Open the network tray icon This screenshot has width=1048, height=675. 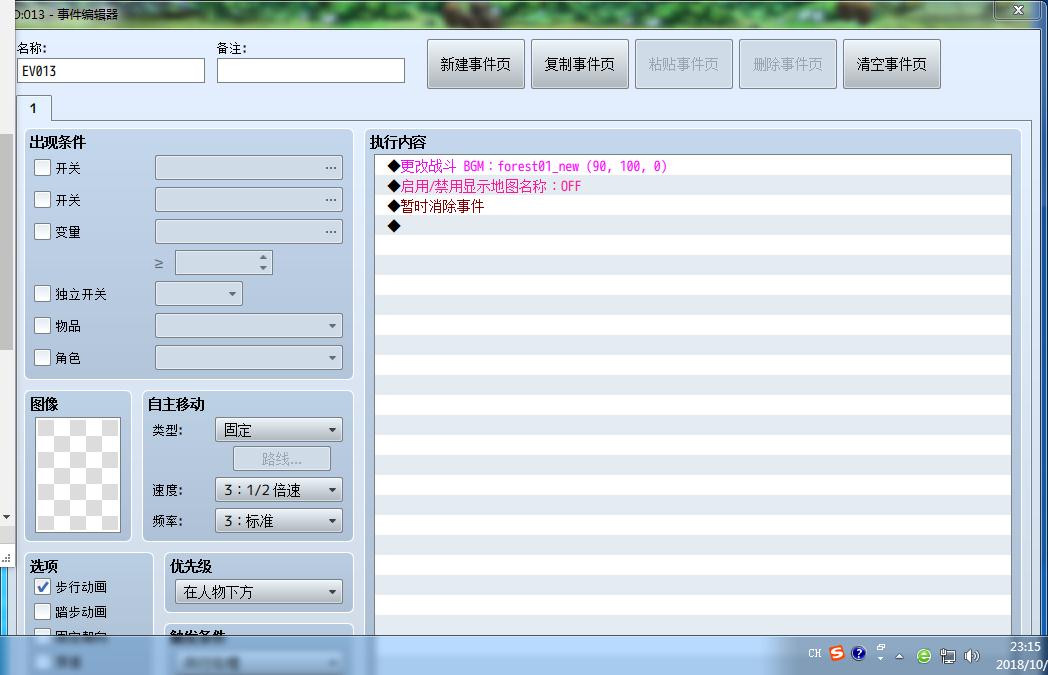[948, 656]
